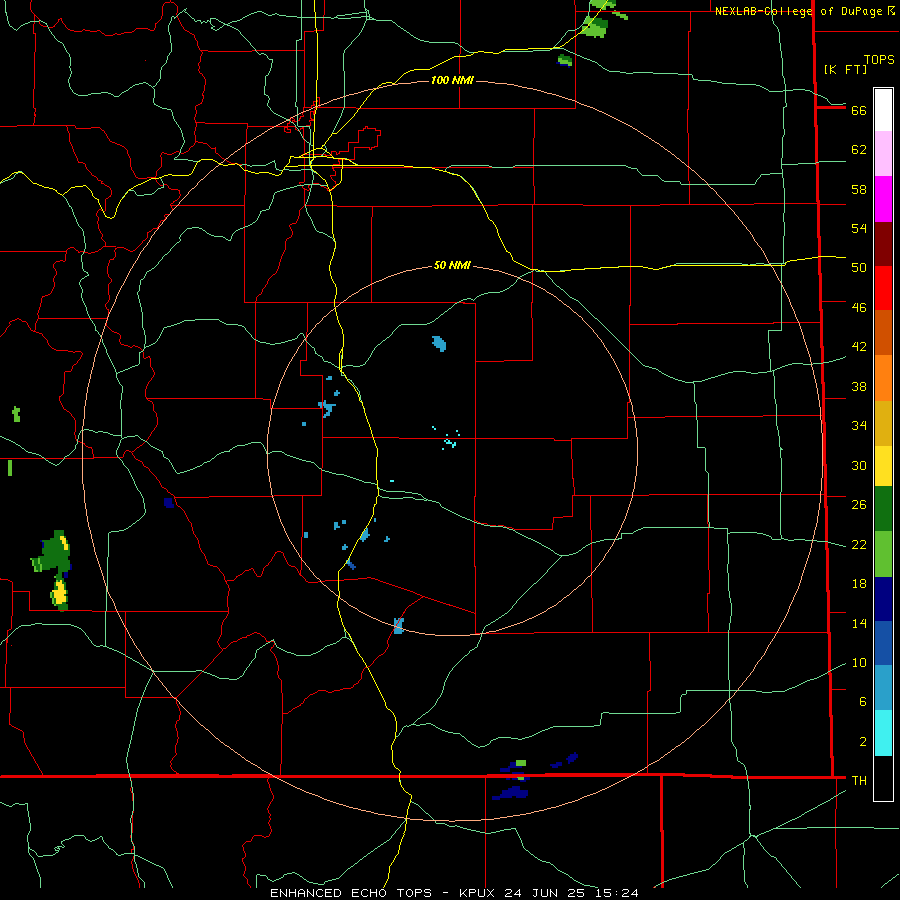
Task: Click the "2" scale value
Action: tap(863, 742)
